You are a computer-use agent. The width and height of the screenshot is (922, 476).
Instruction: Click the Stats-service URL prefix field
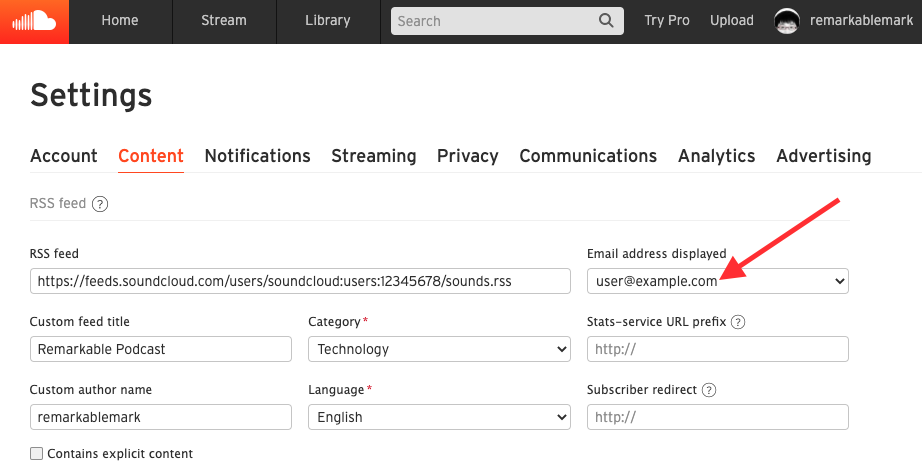[x=717, y=349]
